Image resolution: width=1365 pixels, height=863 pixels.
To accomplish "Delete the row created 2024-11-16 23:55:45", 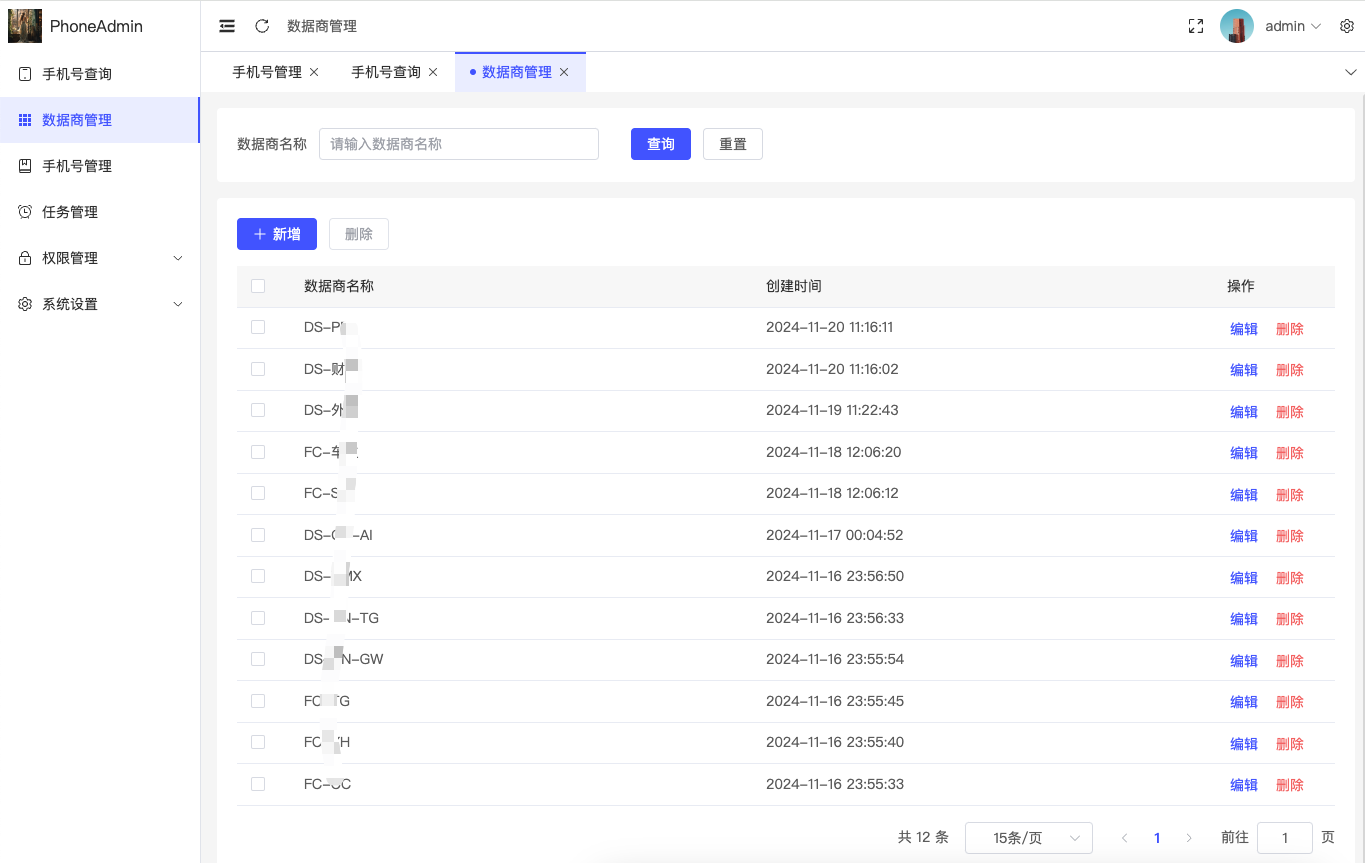I will coord(1290,702).
